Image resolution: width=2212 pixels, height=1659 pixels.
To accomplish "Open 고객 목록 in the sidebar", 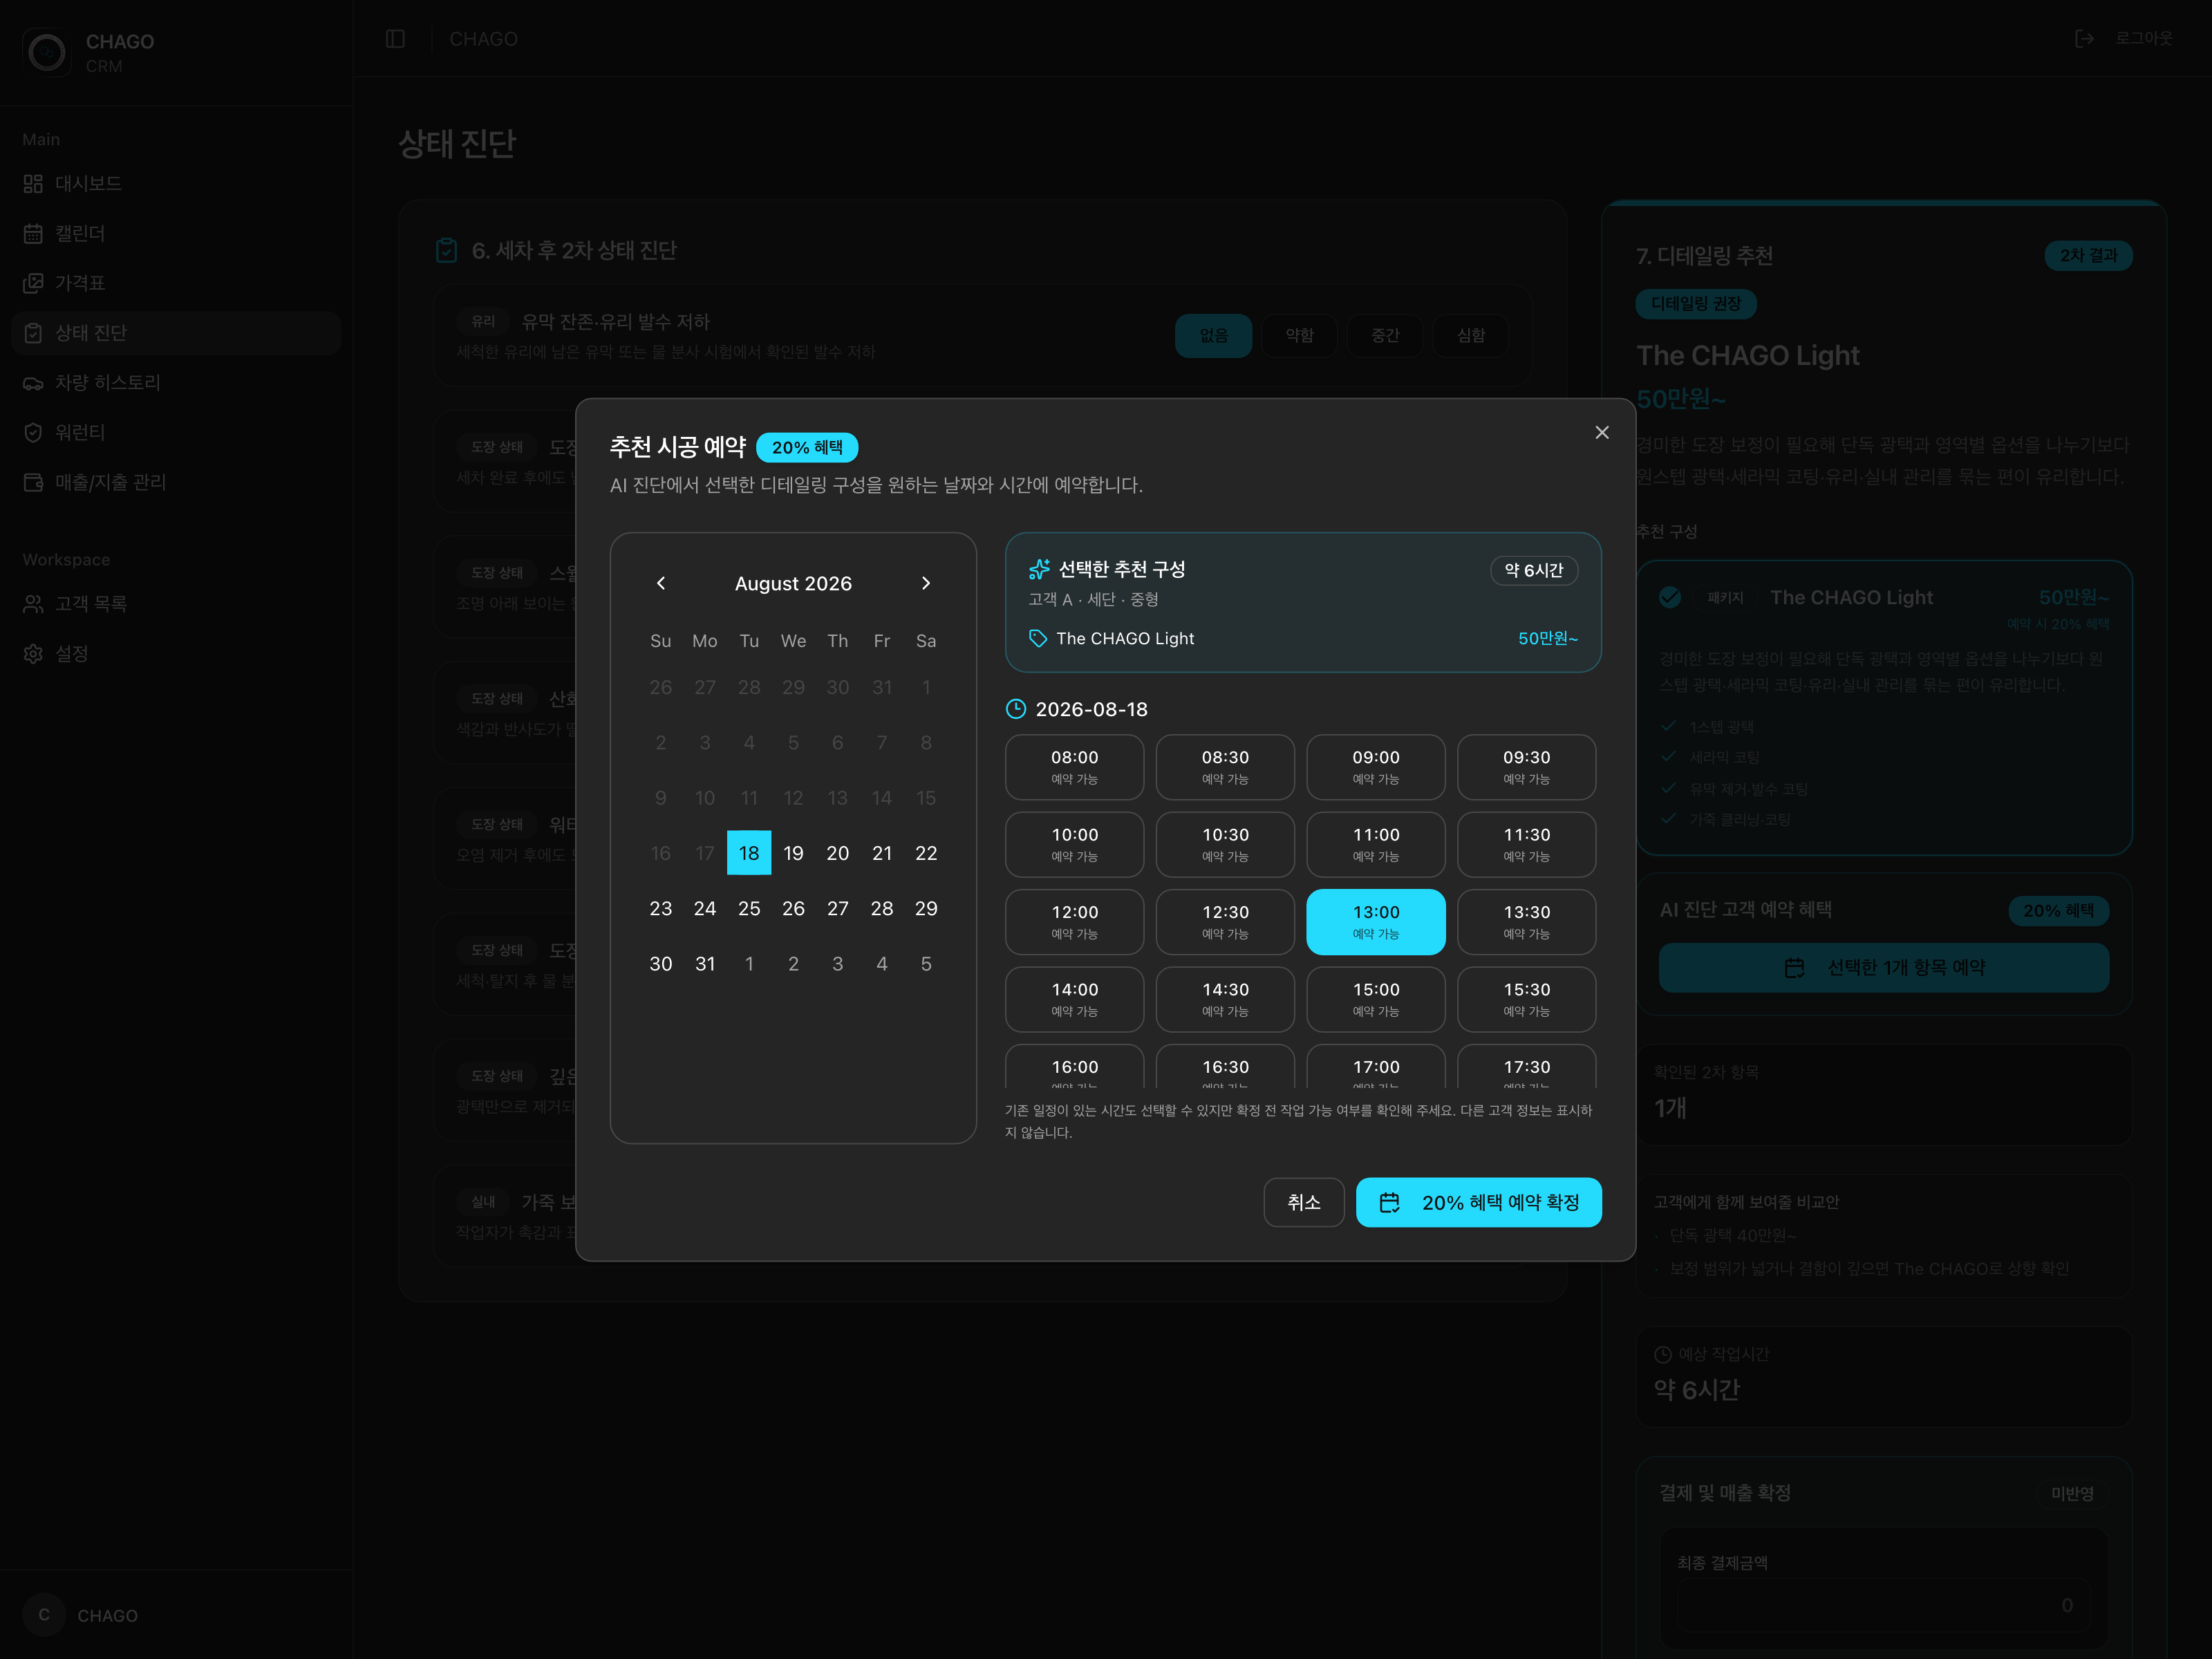I will point(176,604).
